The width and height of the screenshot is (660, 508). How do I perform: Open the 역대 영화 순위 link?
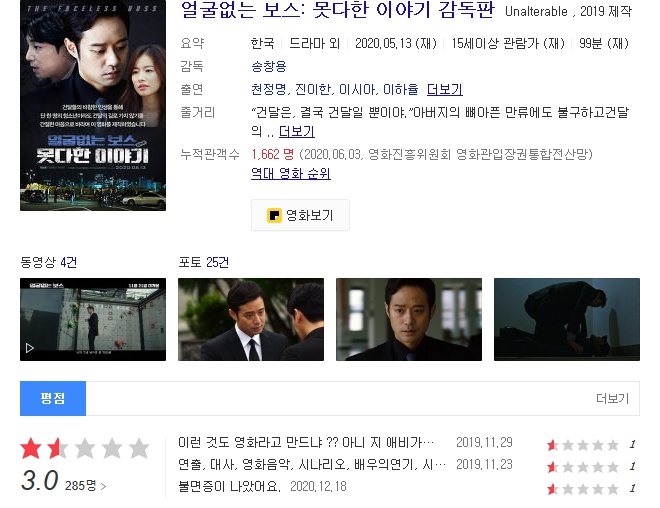290,173
